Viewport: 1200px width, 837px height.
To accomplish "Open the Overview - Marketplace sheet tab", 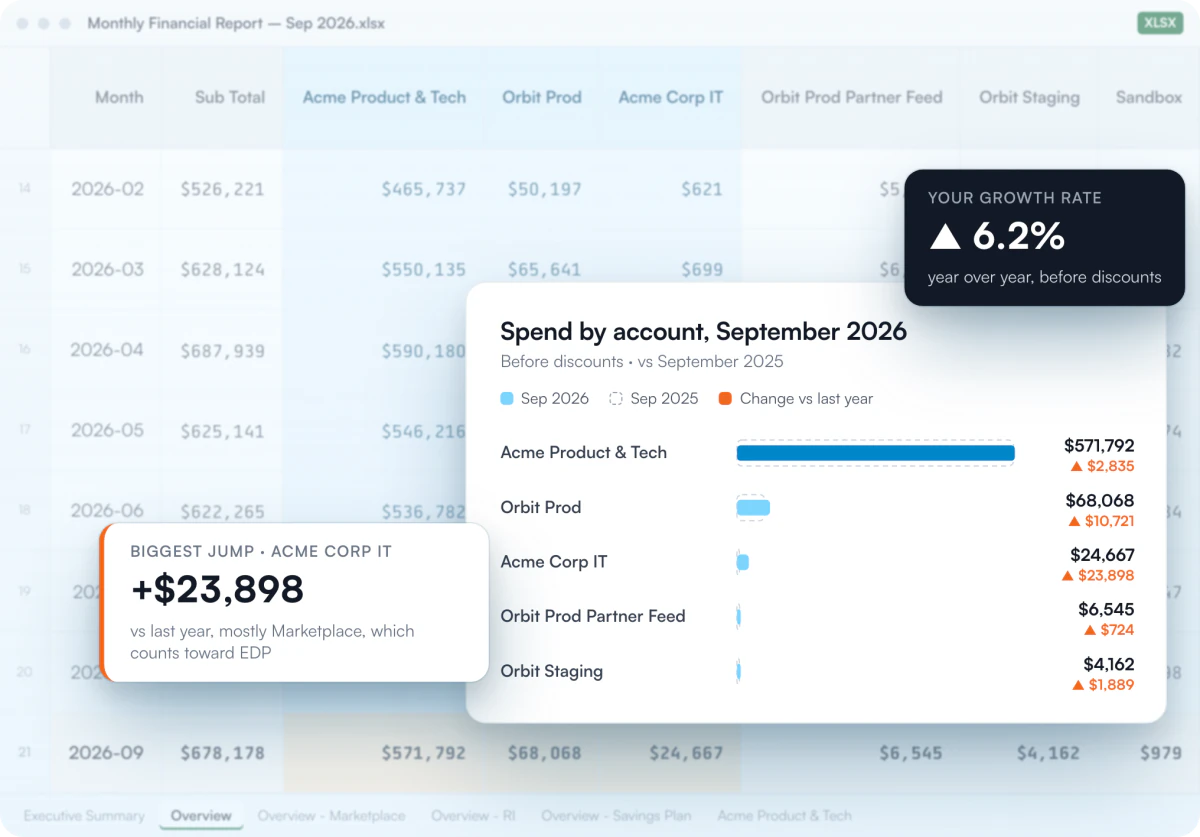I will 331,816.
